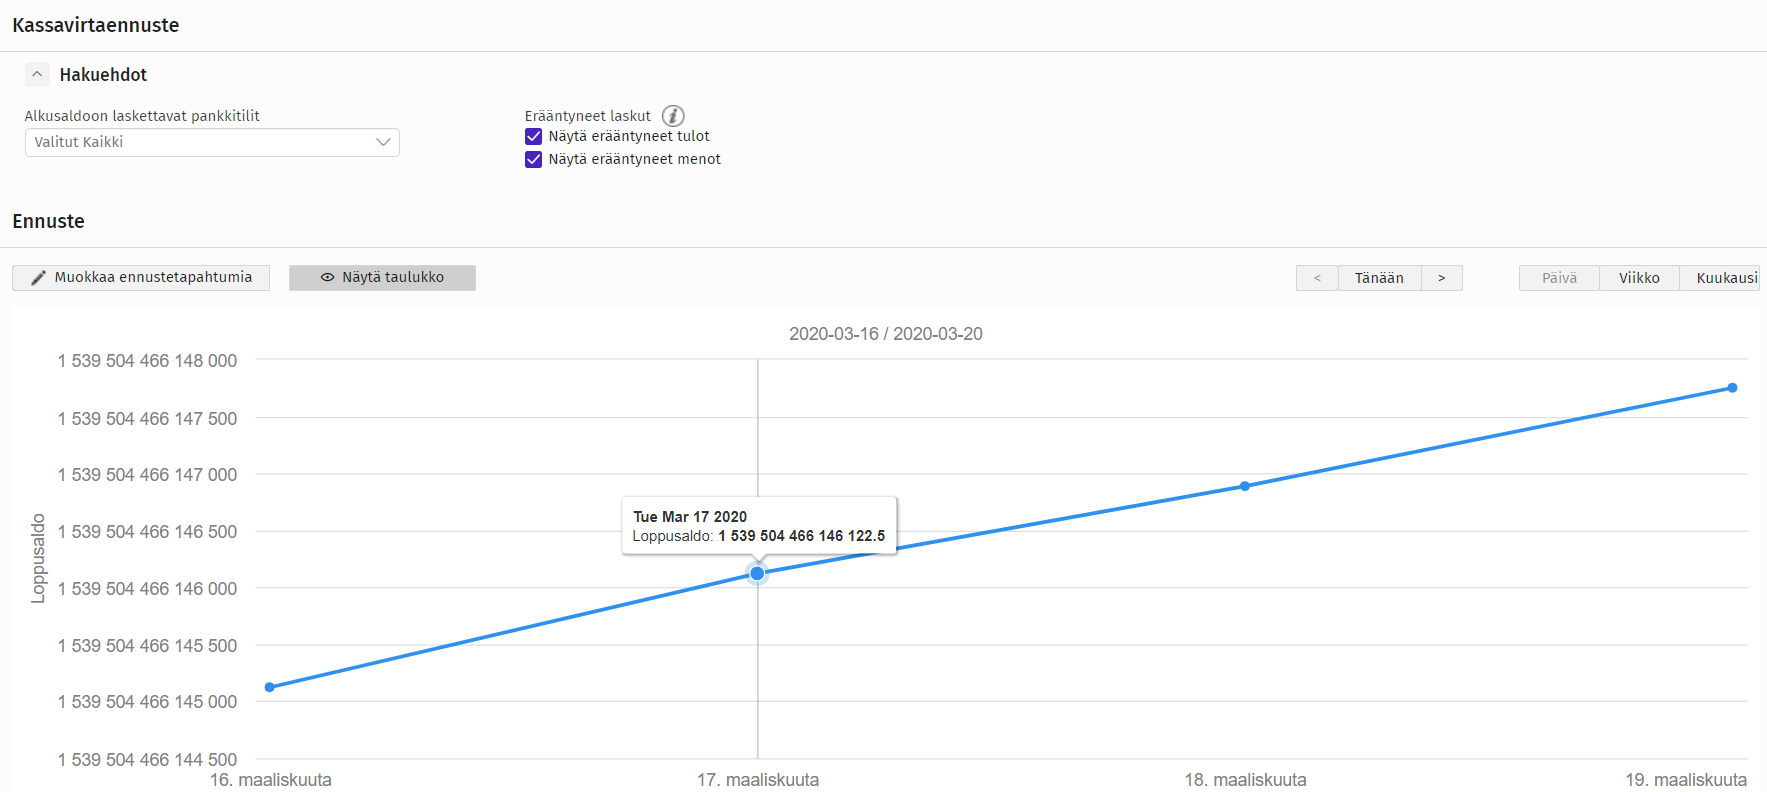The height and width of the screenshot is (792, 1767).
Task: Click the Näytä erääntyneet tulot label
Action: tap(628, 137)
